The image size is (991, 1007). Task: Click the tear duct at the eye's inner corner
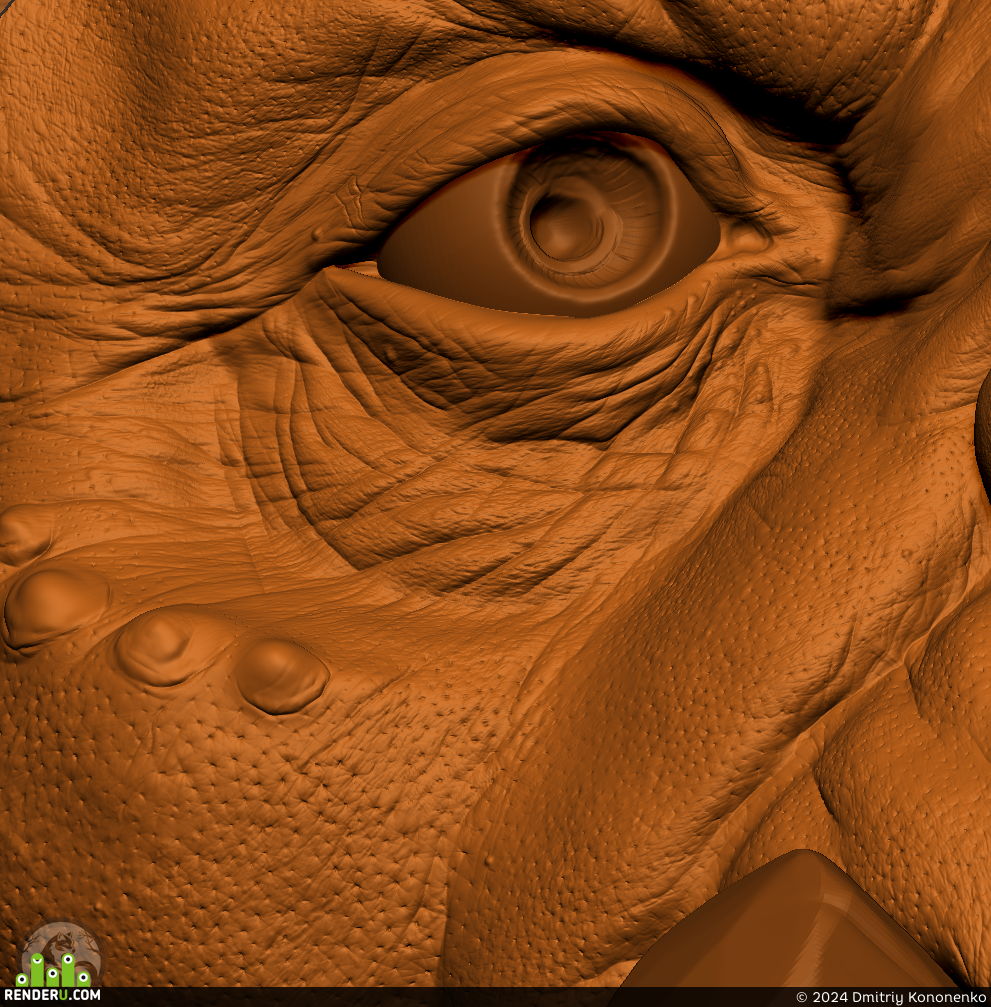tap(747, 240)
